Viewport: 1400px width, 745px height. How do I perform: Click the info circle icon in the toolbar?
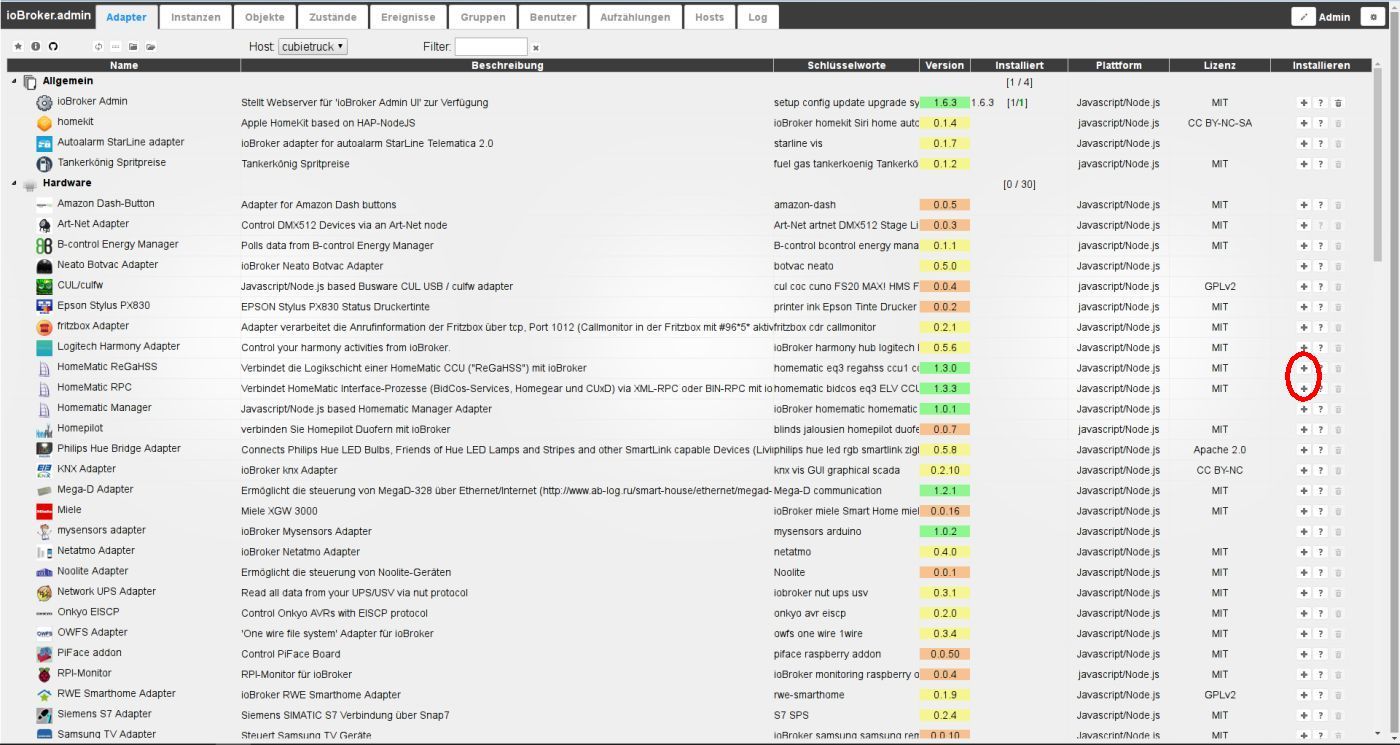click(x=36, y=47)
